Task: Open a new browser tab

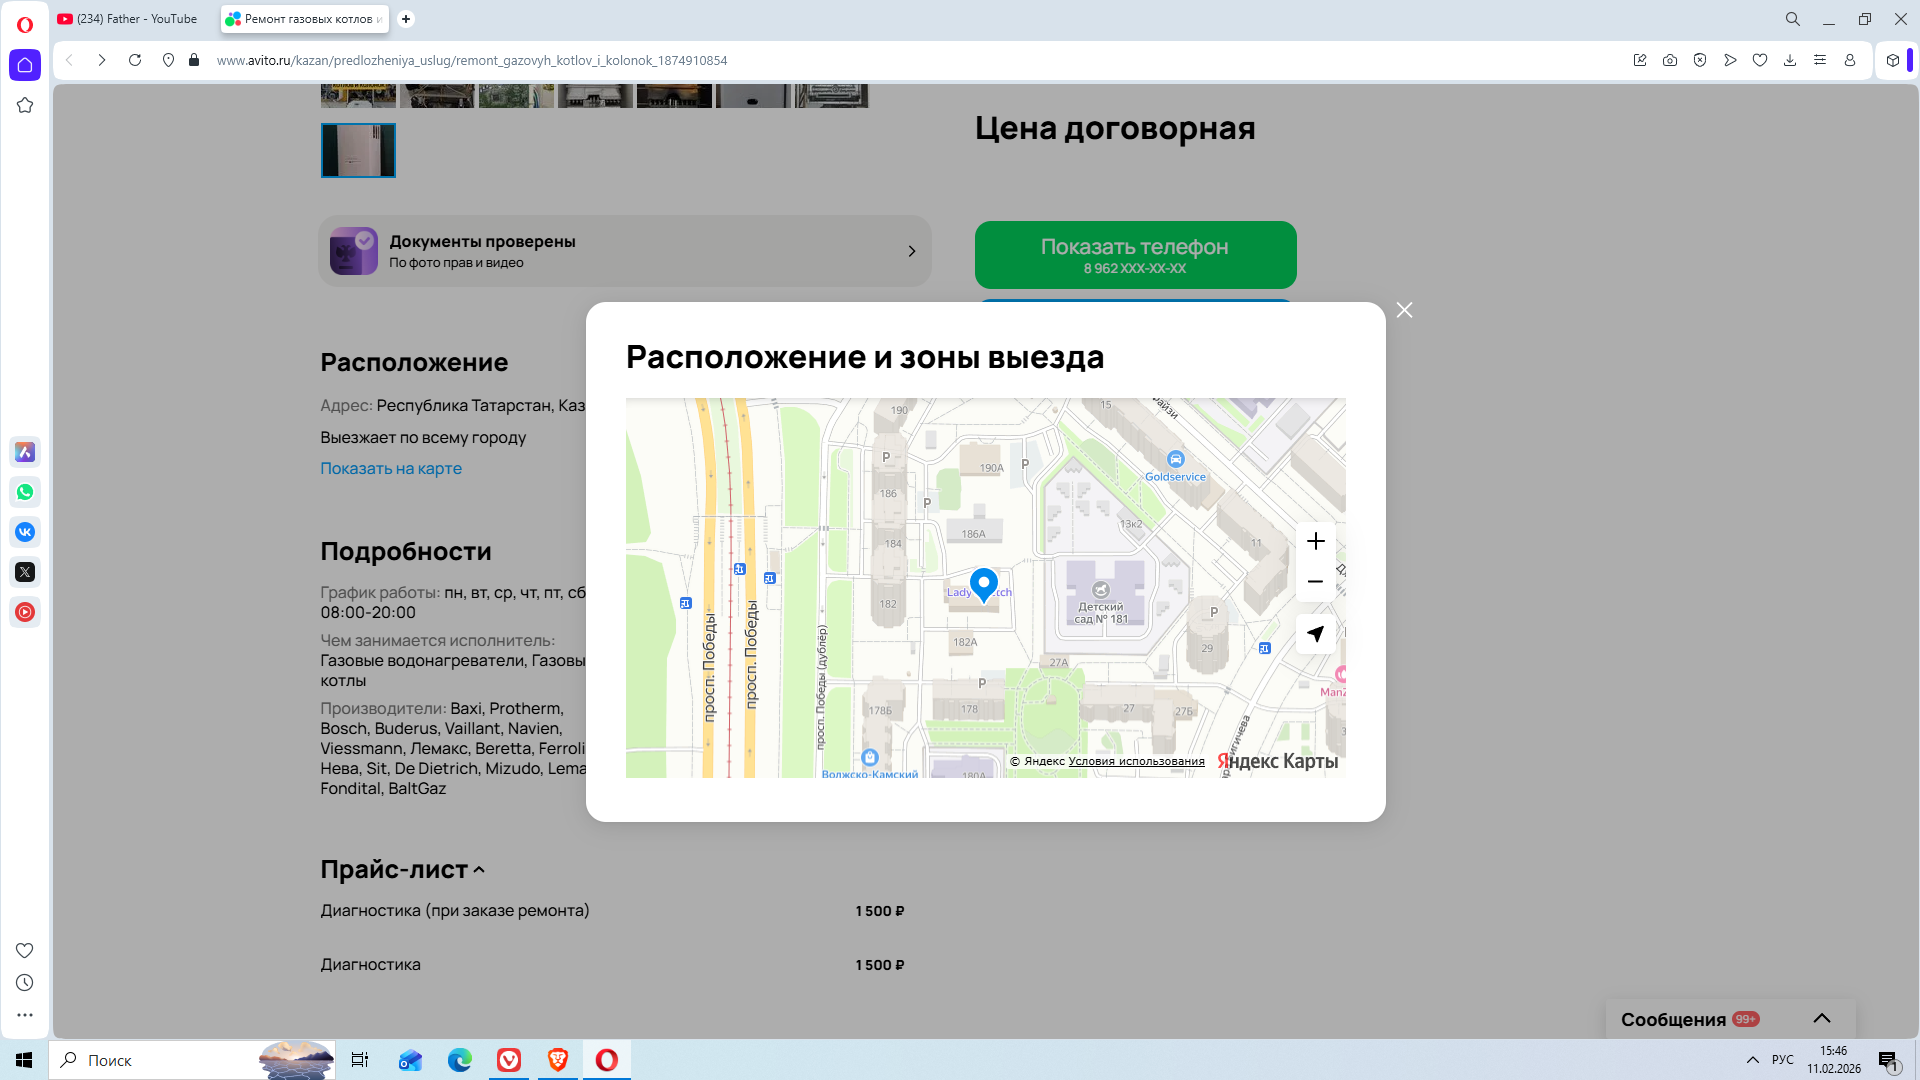Action: coord(406,19)
